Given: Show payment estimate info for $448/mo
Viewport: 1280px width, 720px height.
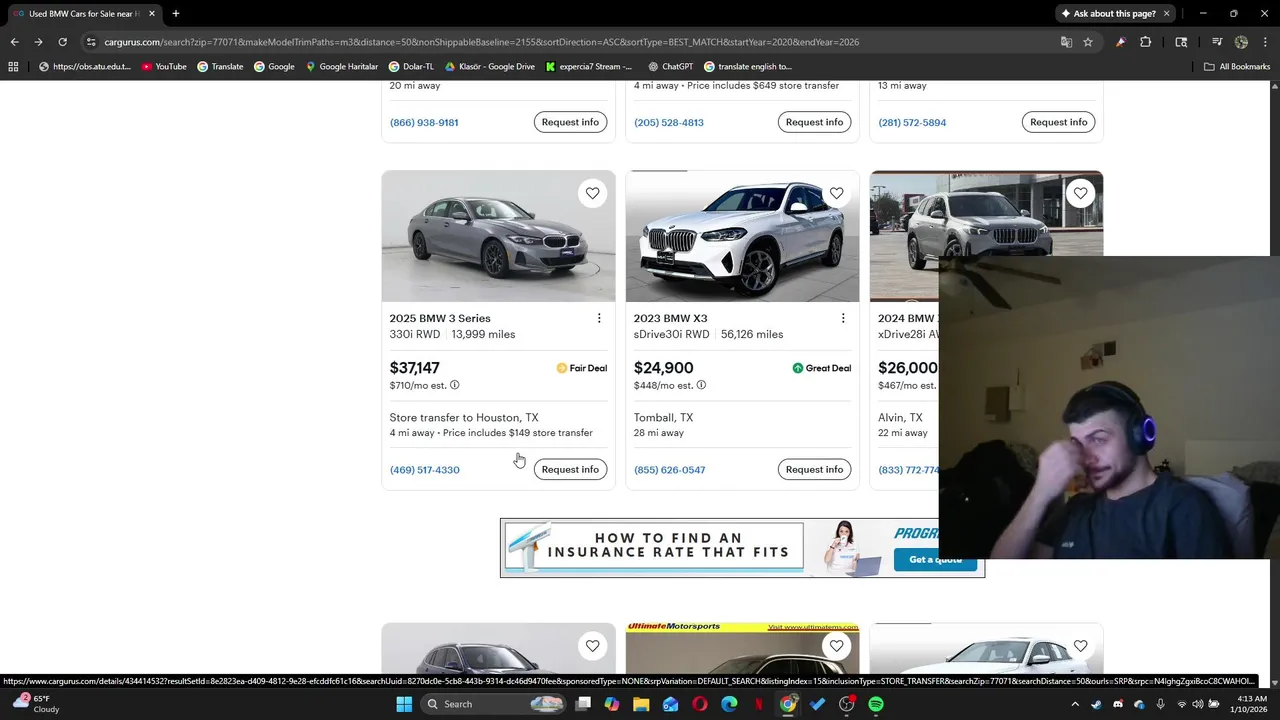Looking at the screenshot, I should pyautogui.click(x=701, y=385).
